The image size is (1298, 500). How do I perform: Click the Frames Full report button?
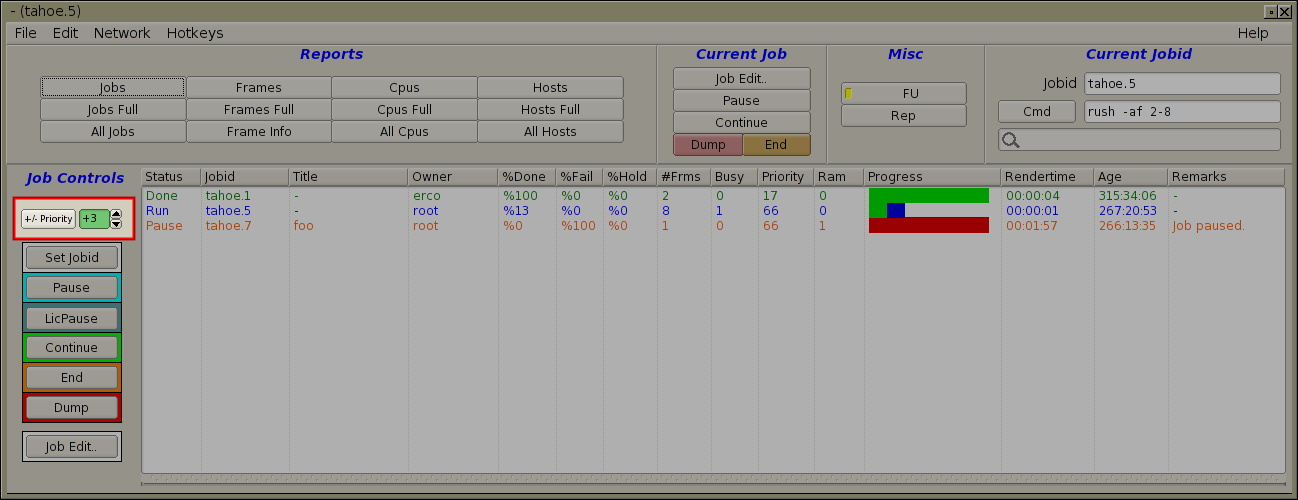[x=259, y=110]
